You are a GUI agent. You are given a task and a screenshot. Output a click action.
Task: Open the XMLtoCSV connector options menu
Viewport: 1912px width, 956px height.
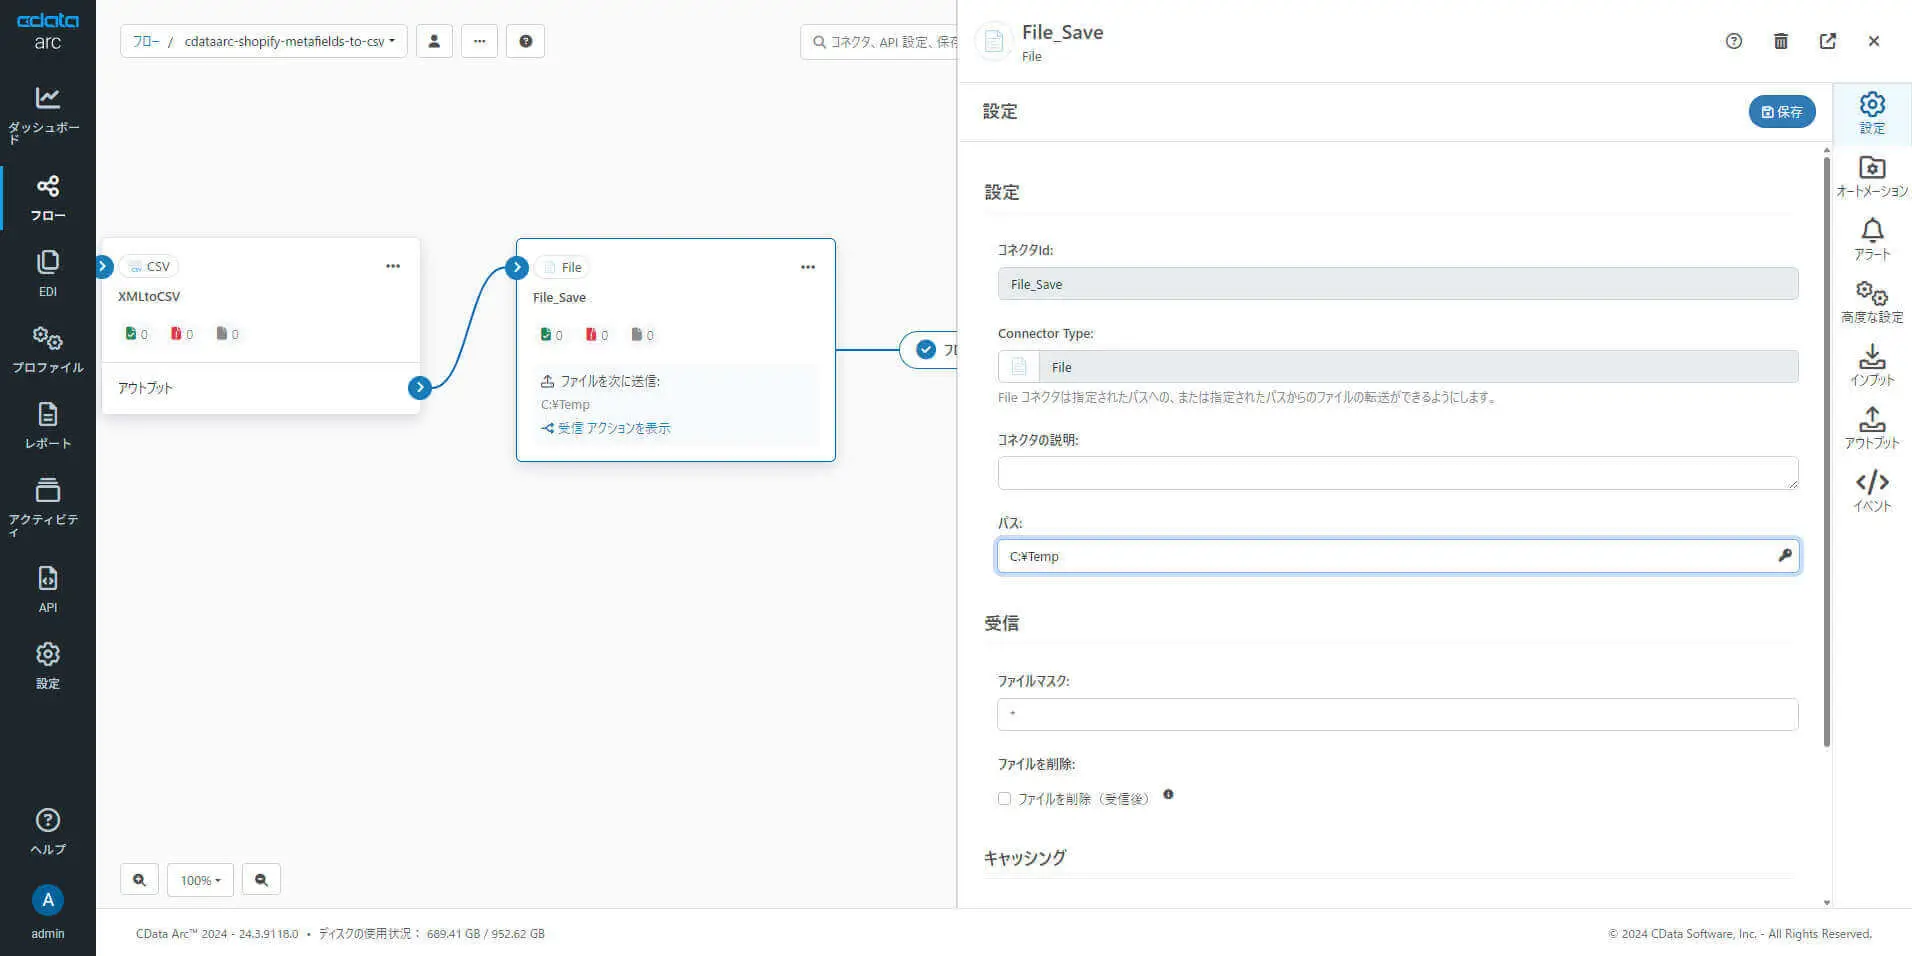point(393,266)
